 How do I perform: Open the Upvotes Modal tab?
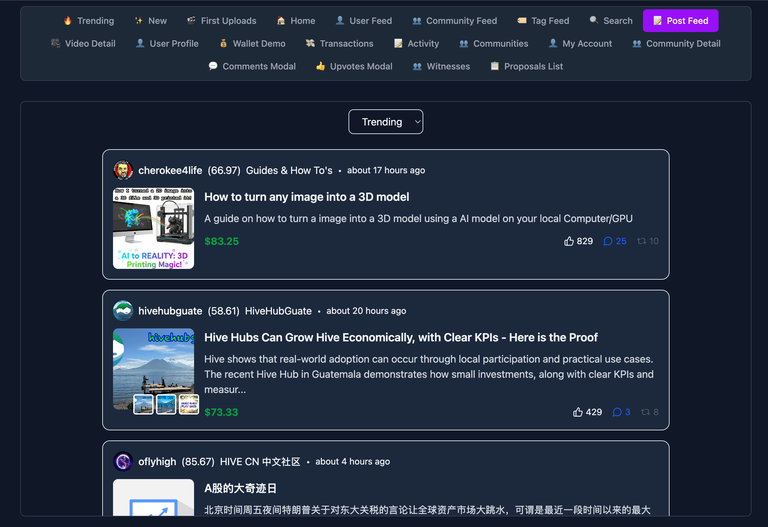pos(354,66)
